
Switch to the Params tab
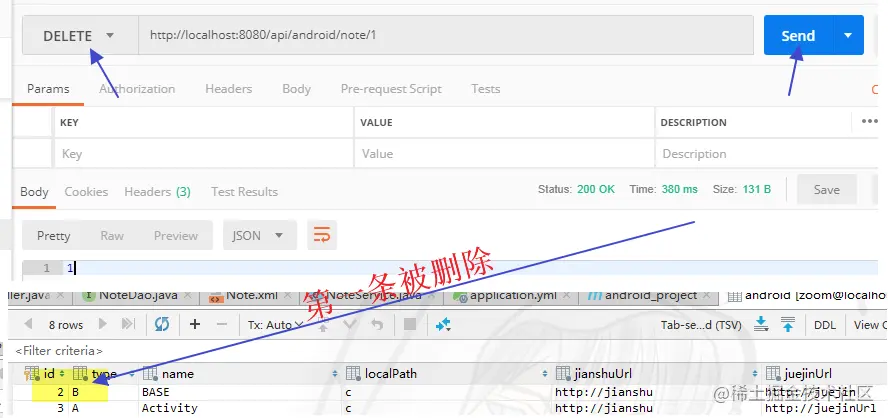click(48, 89)
